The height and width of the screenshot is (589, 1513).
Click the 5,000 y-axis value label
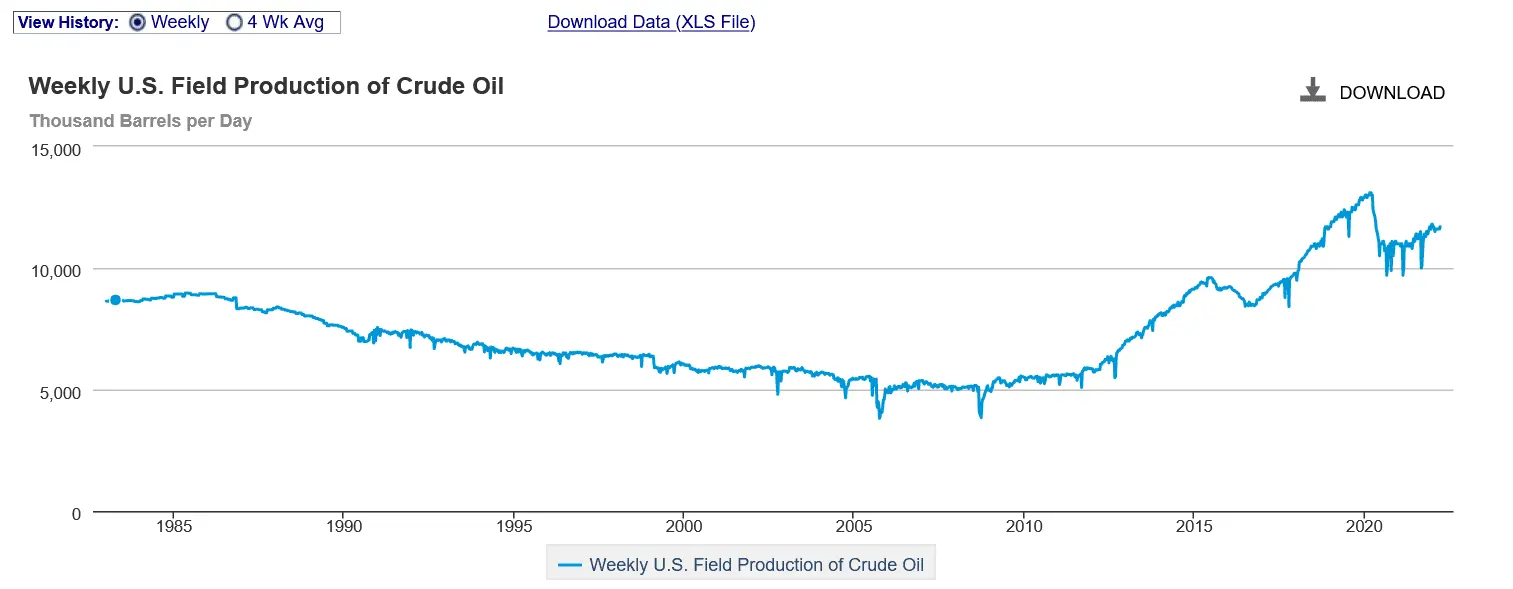pyautogui.click(x=62, y=392)
